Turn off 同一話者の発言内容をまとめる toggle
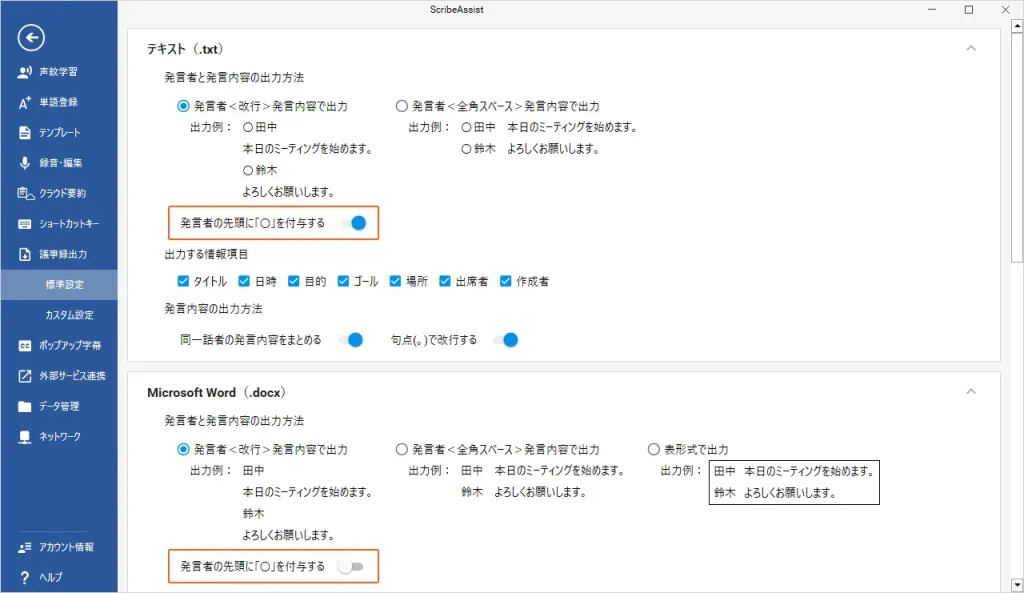Screen dimensions: 1024x593 click(350, 340)
